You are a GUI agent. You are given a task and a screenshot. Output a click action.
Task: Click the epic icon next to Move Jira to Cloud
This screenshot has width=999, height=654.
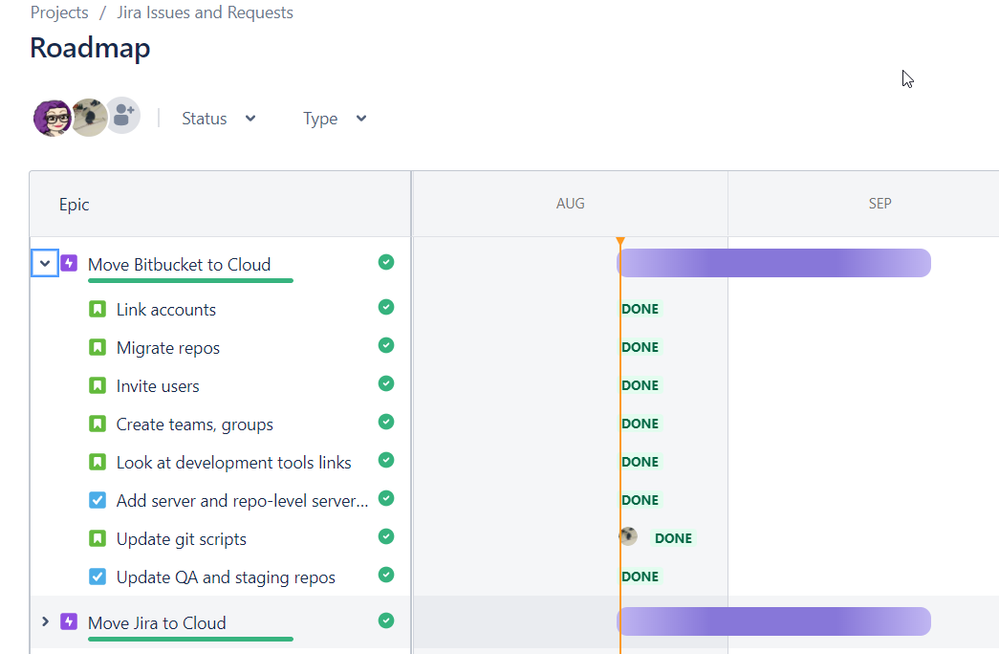coord(68,621)
